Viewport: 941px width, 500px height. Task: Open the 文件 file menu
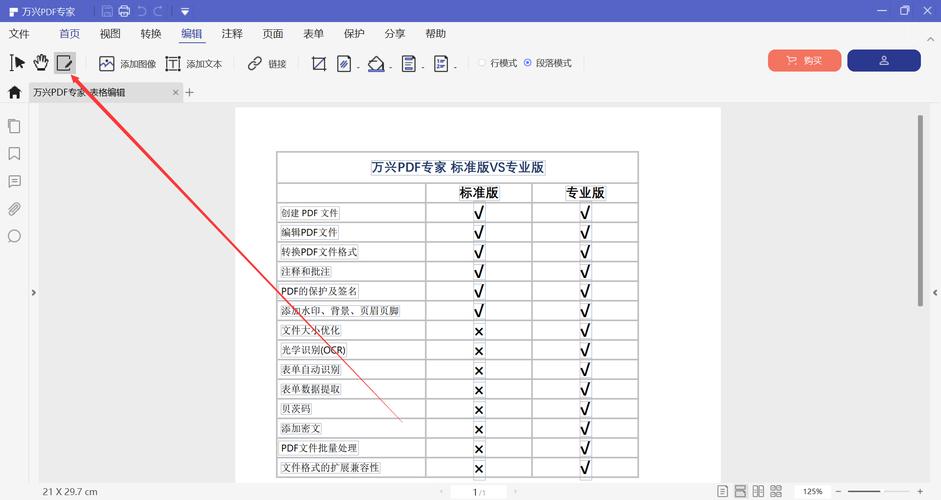coord(19,34)
